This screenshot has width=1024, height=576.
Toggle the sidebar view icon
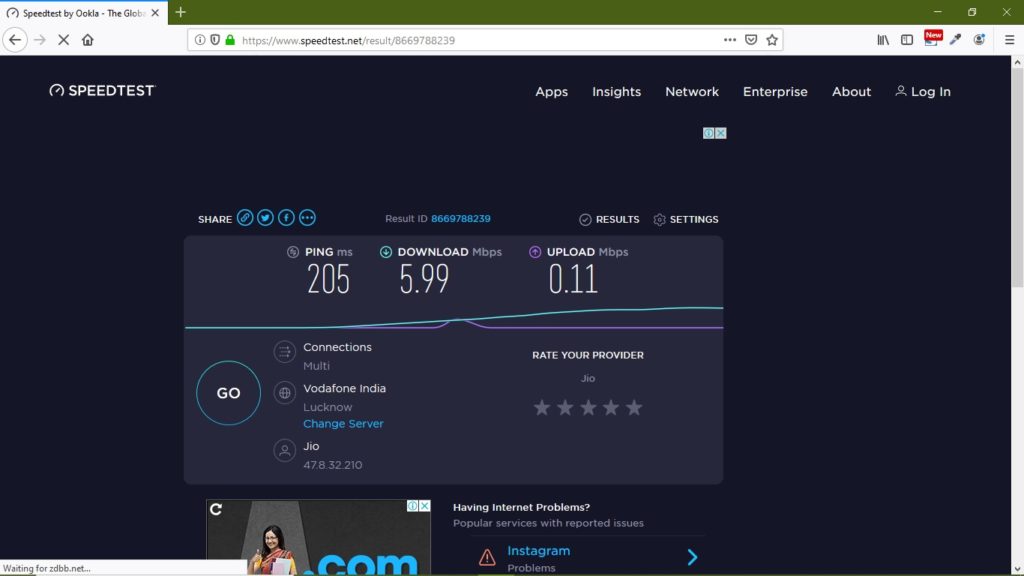click(907, 40)
